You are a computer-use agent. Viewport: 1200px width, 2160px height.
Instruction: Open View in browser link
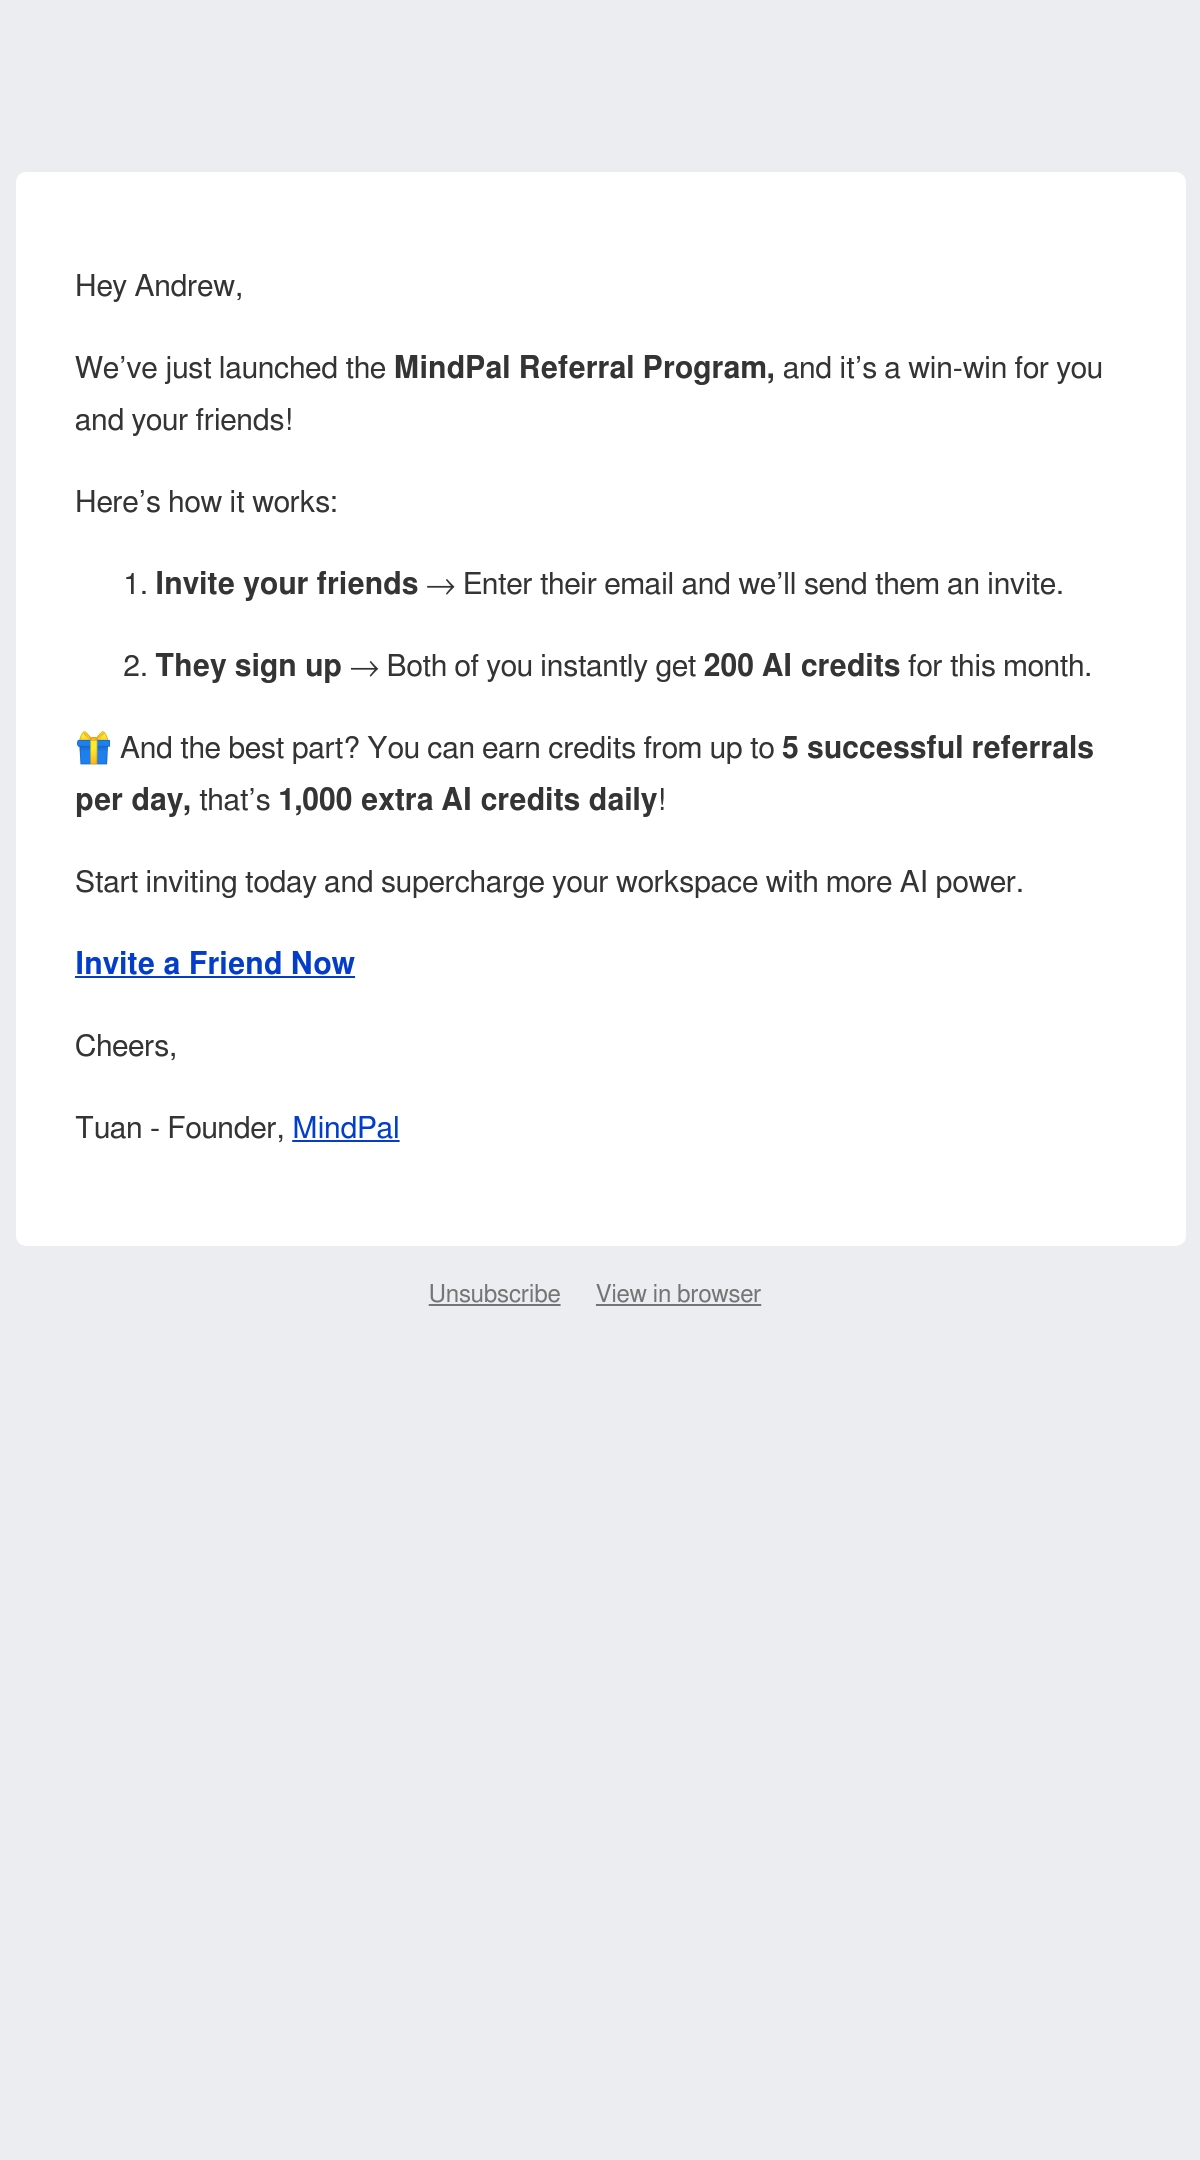click(678, 1294)
